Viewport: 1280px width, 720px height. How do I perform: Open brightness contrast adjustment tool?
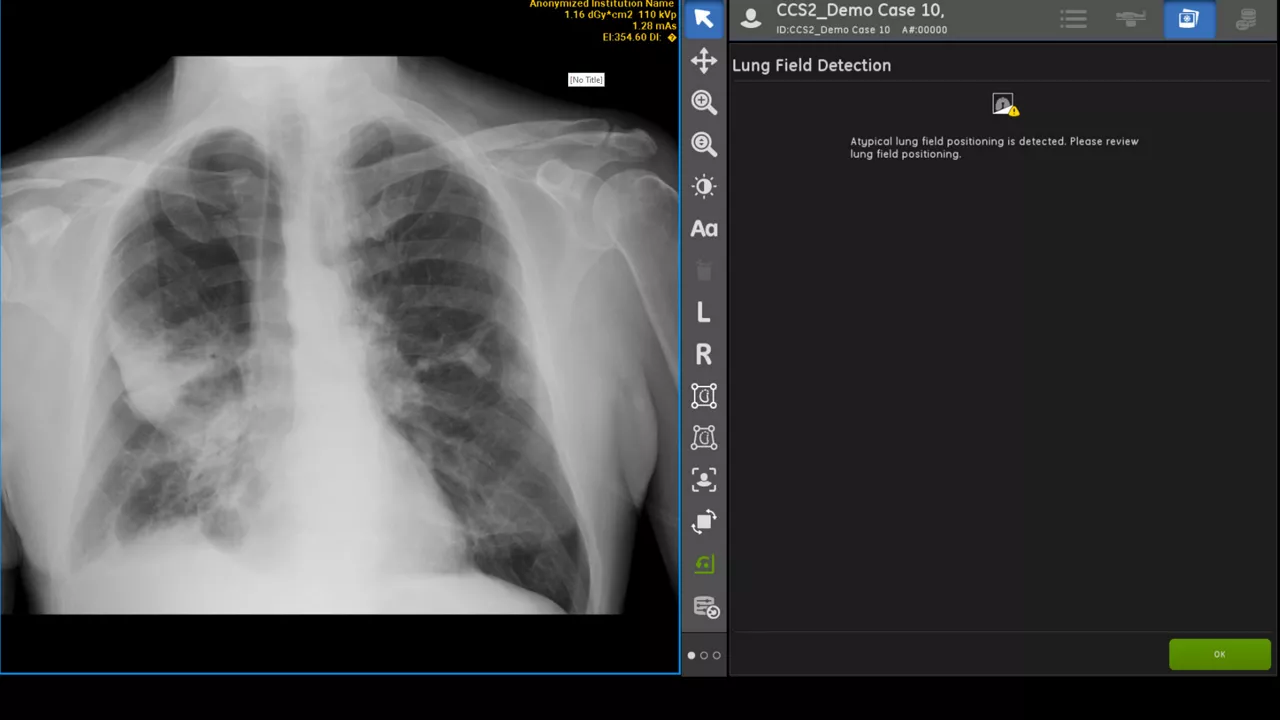pos(704,186)
